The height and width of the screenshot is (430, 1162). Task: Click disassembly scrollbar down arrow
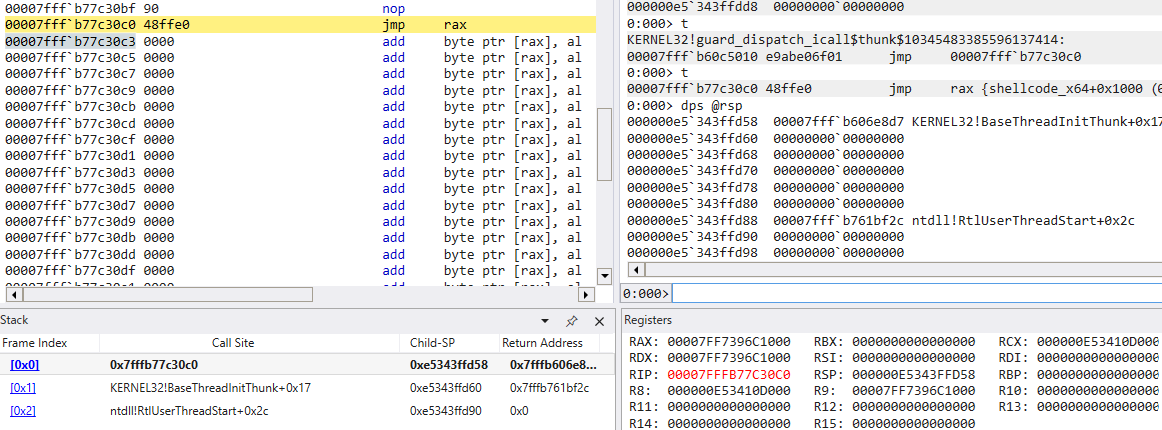[x=605, y=276]
